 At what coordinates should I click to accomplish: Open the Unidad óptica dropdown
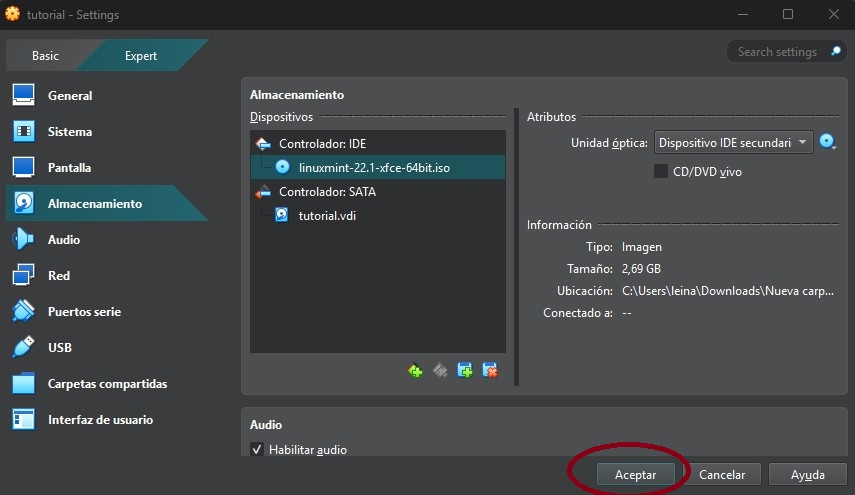733,142
